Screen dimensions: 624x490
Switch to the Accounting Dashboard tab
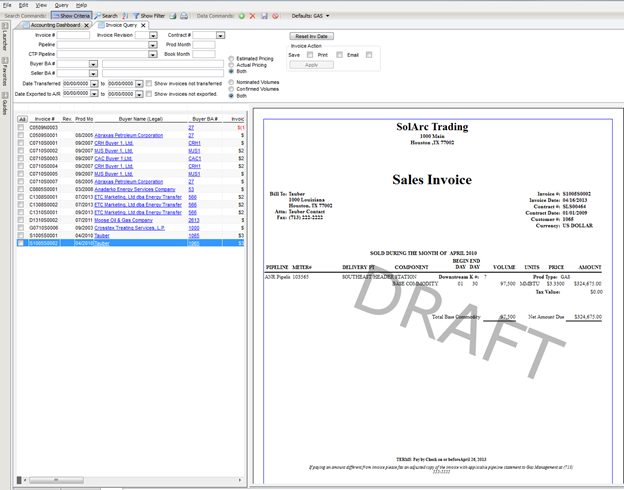pos(58,25)
